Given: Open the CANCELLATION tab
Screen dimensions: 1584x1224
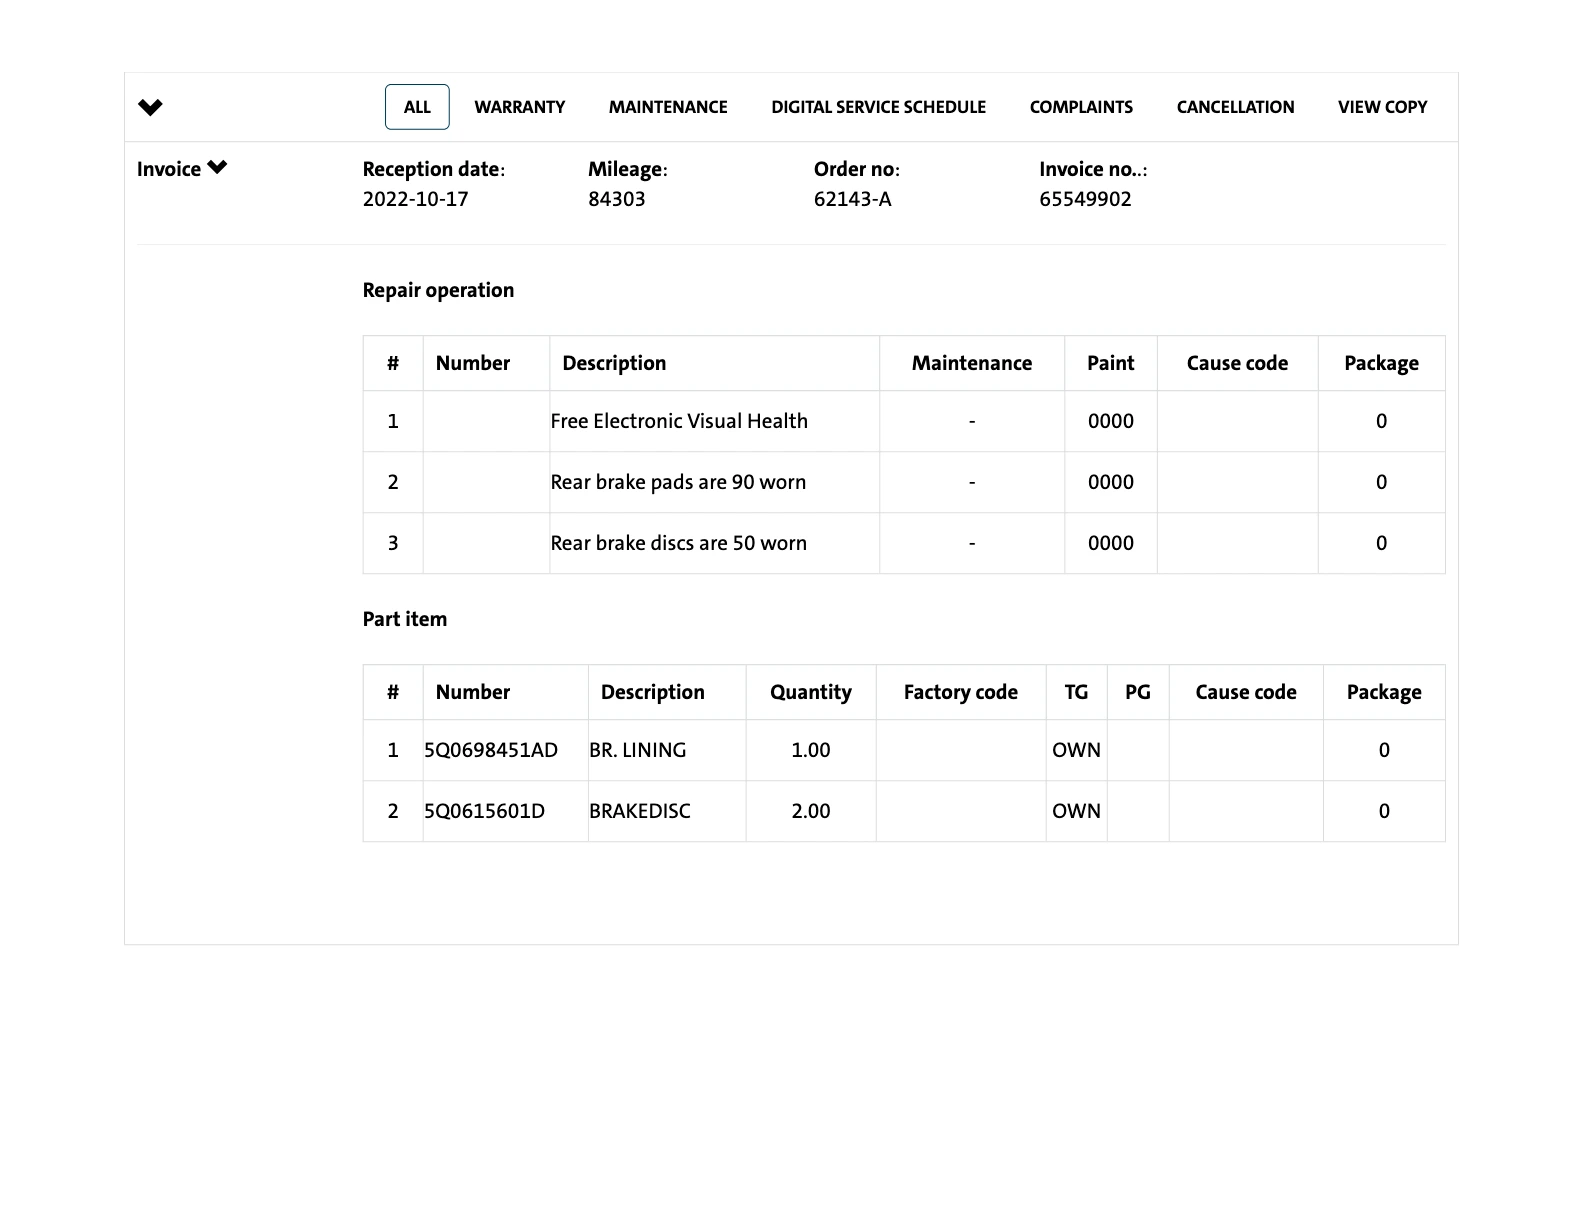Looking at the screenshot, I should 1235,107.
